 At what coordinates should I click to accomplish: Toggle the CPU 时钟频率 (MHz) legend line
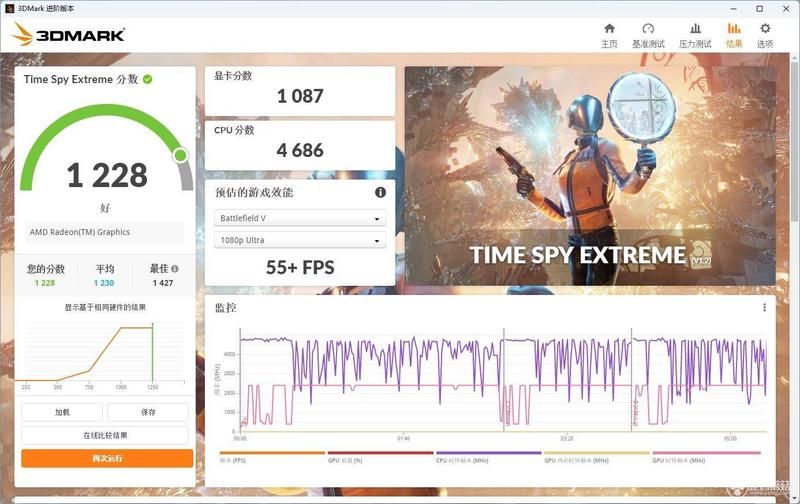(x=488, y=457)
